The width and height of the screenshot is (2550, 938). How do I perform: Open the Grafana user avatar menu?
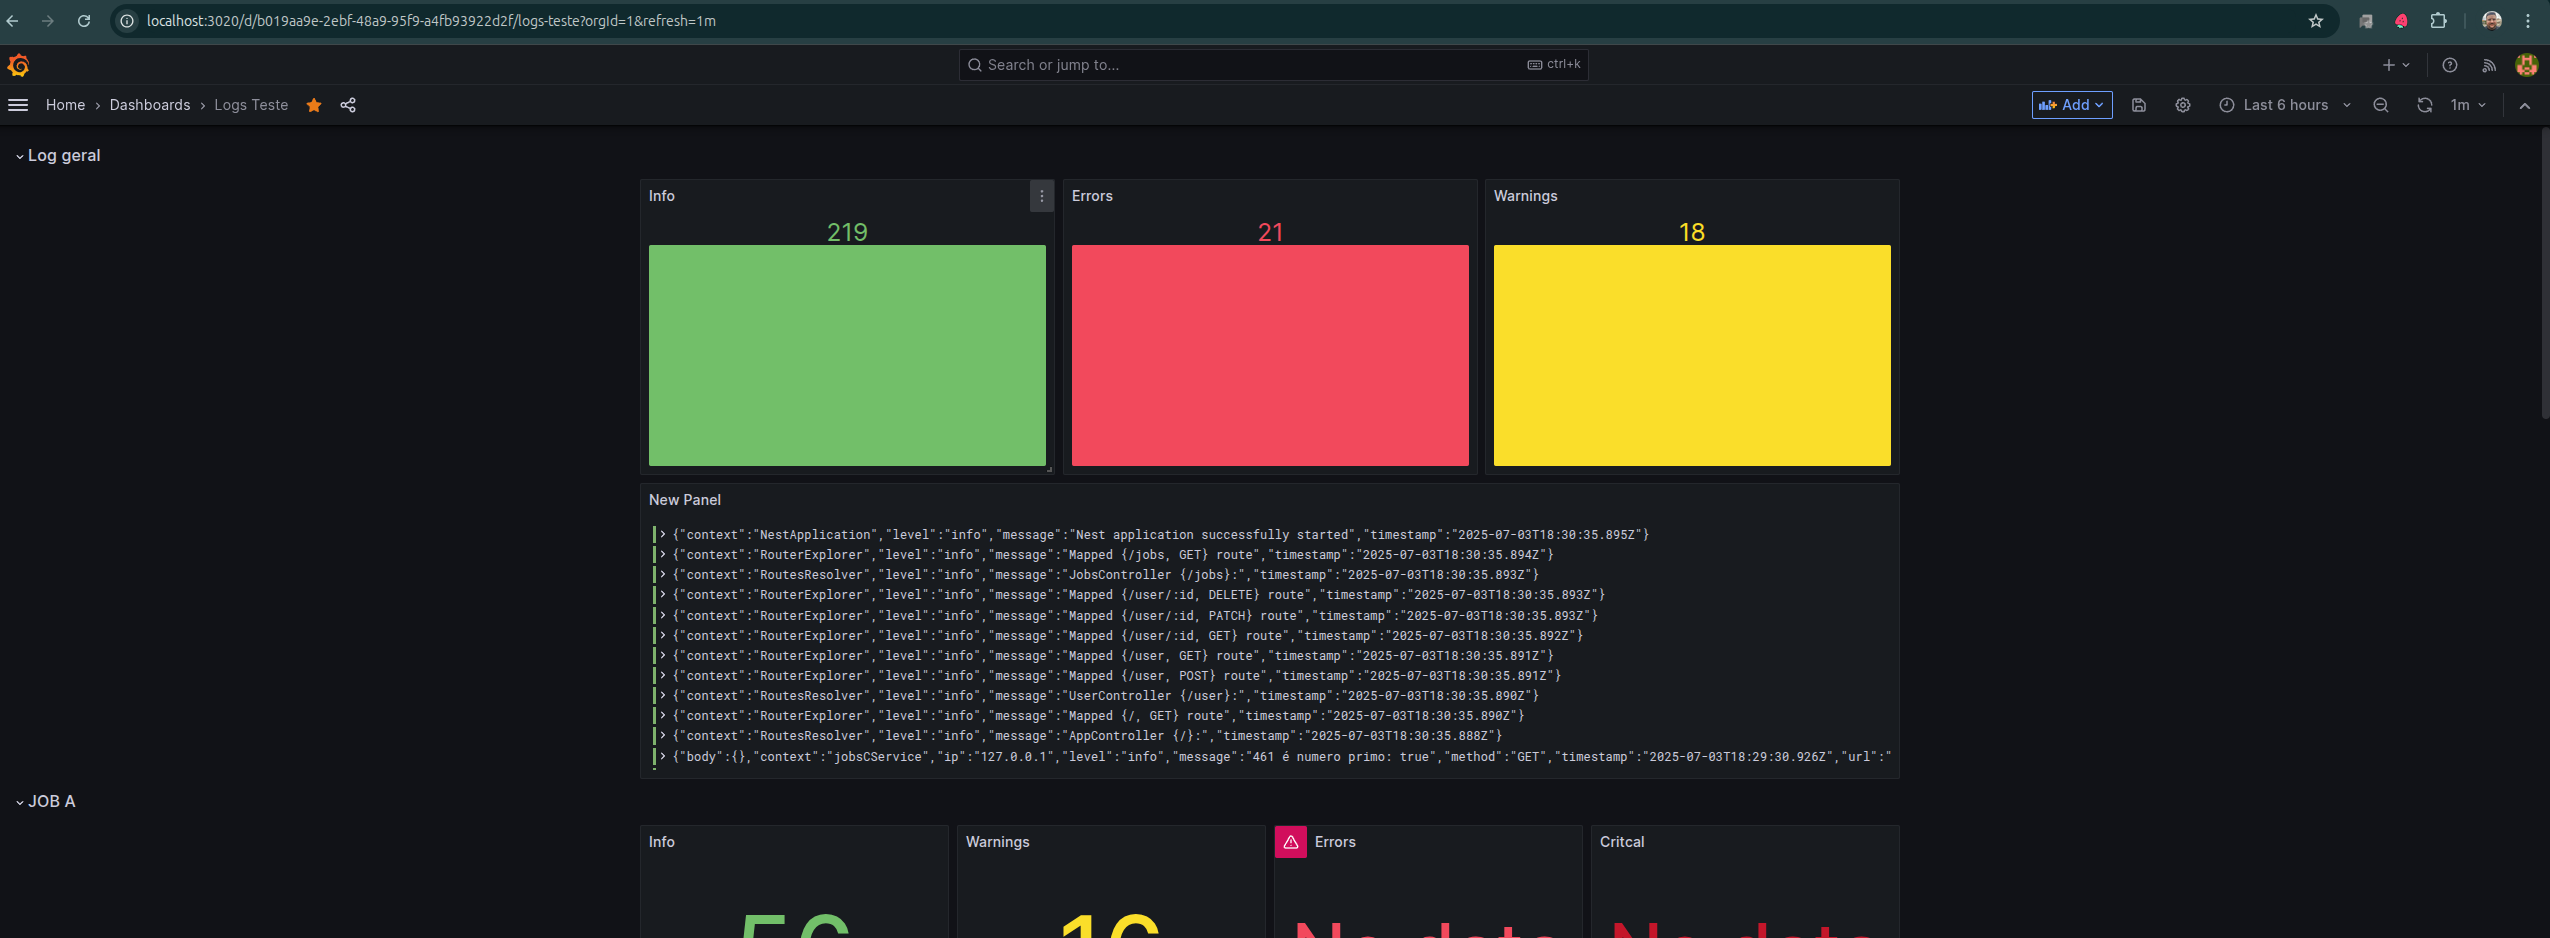click(2527, 65)
